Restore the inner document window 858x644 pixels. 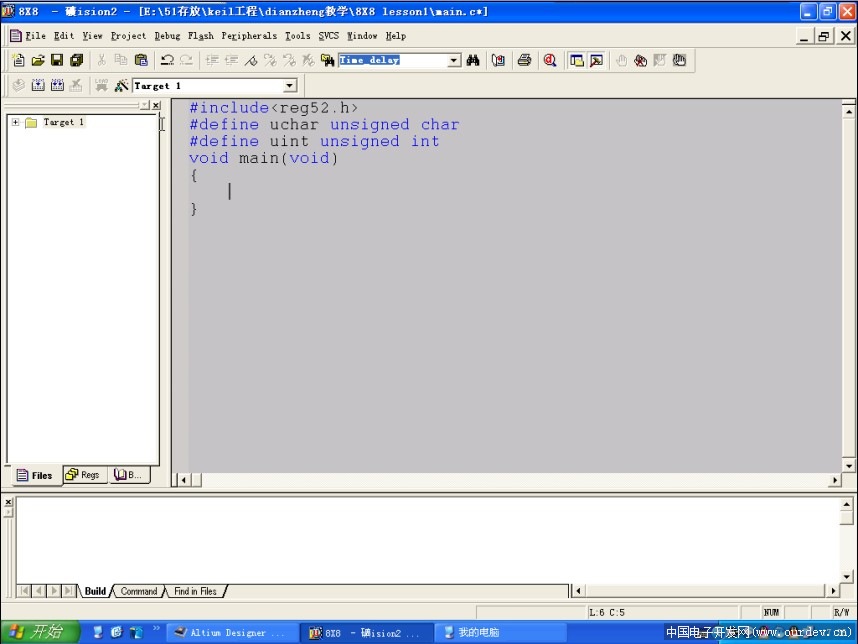point(824,37)
